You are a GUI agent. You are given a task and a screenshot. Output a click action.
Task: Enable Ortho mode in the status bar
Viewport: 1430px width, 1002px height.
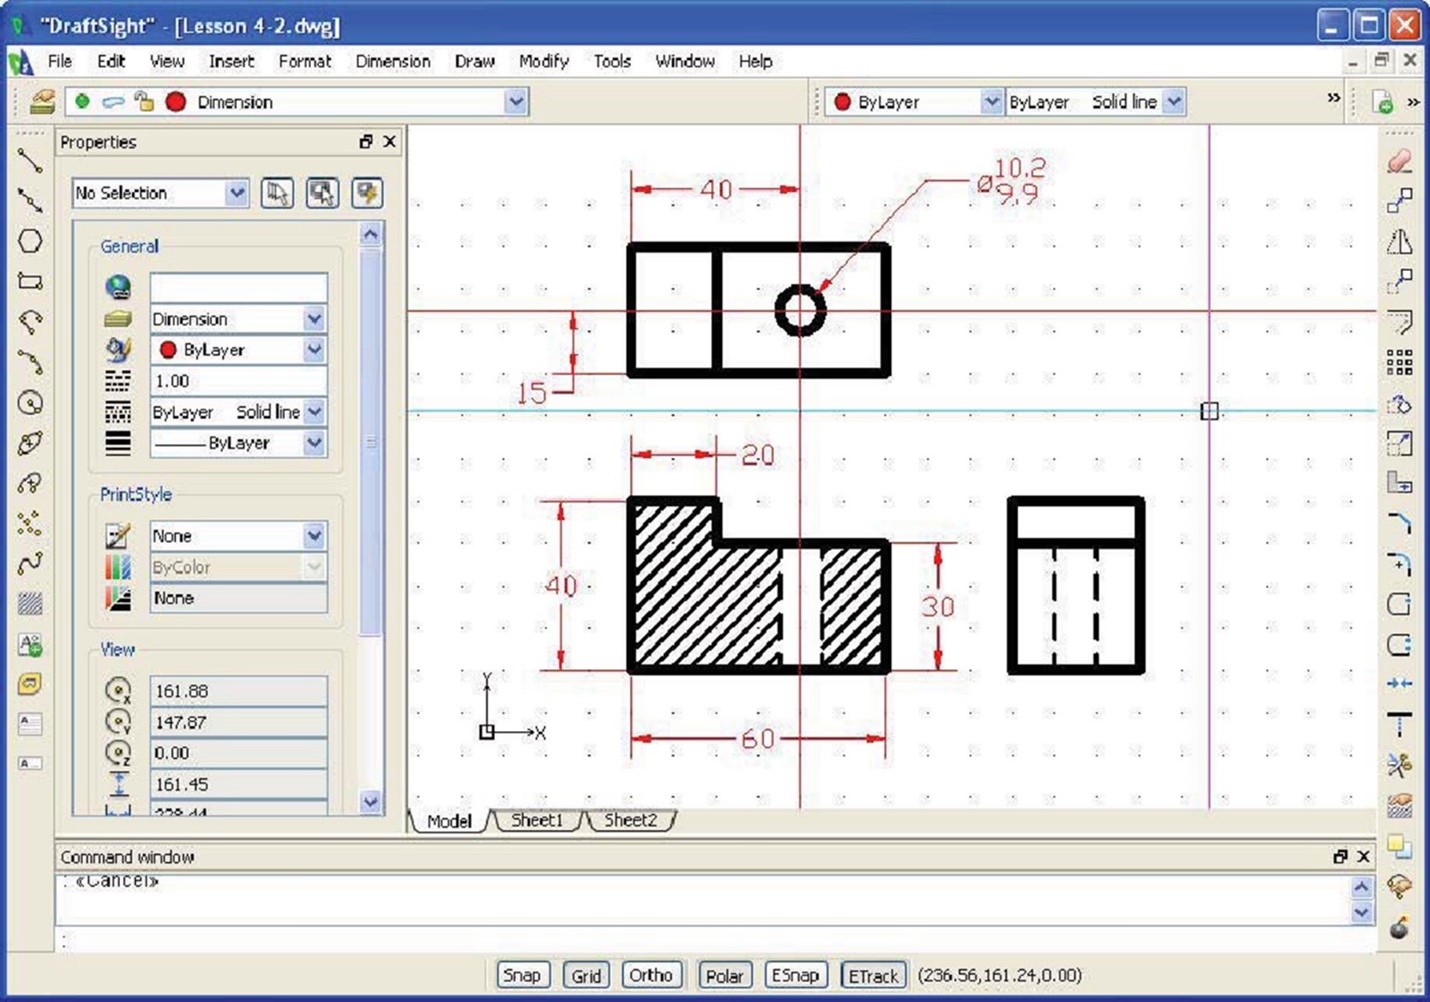click(651, 974)
